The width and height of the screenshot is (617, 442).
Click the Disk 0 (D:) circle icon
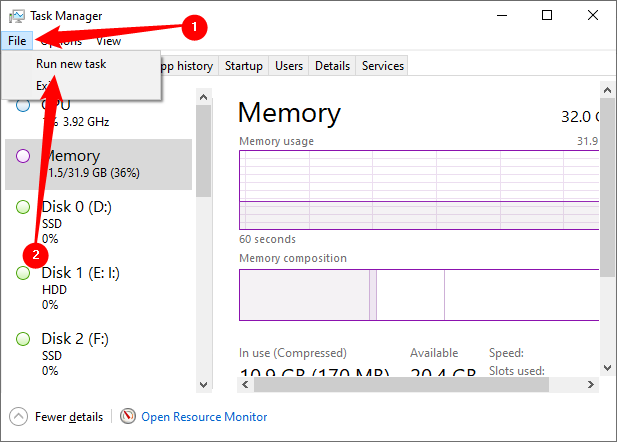23,207
